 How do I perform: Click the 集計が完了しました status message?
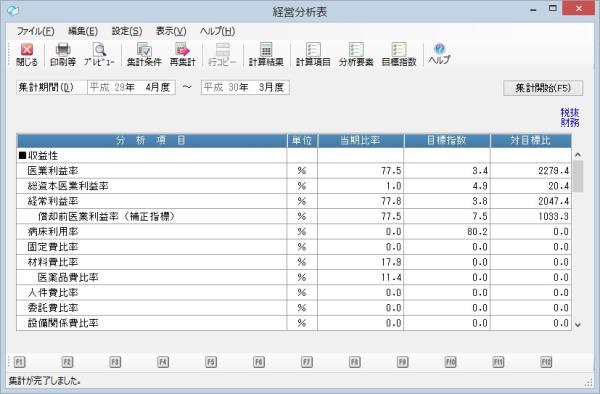[44, 381]
